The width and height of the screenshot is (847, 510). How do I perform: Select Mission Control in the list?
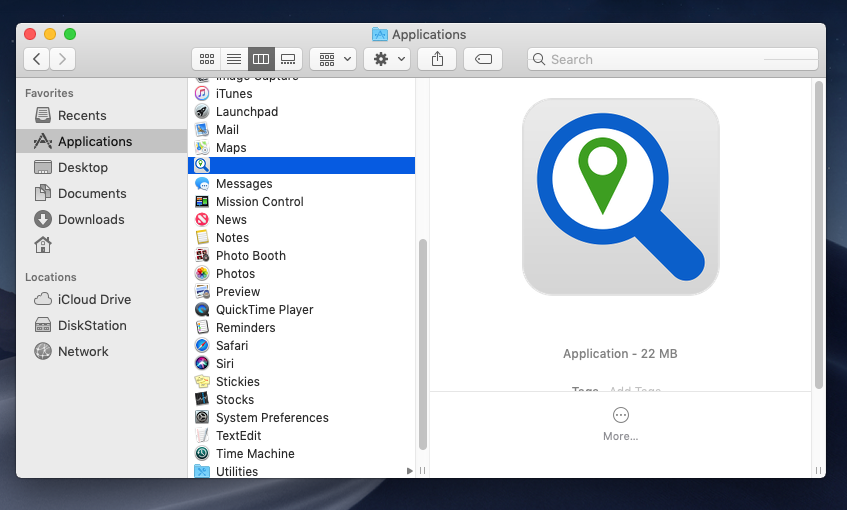point(259,201)
